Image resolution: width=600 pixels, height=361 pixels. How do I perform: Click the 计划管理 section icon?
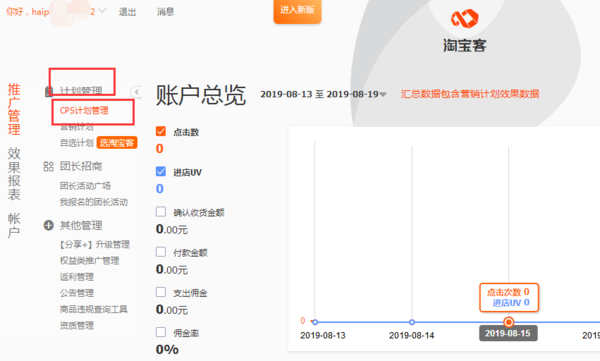pos(49,91)
